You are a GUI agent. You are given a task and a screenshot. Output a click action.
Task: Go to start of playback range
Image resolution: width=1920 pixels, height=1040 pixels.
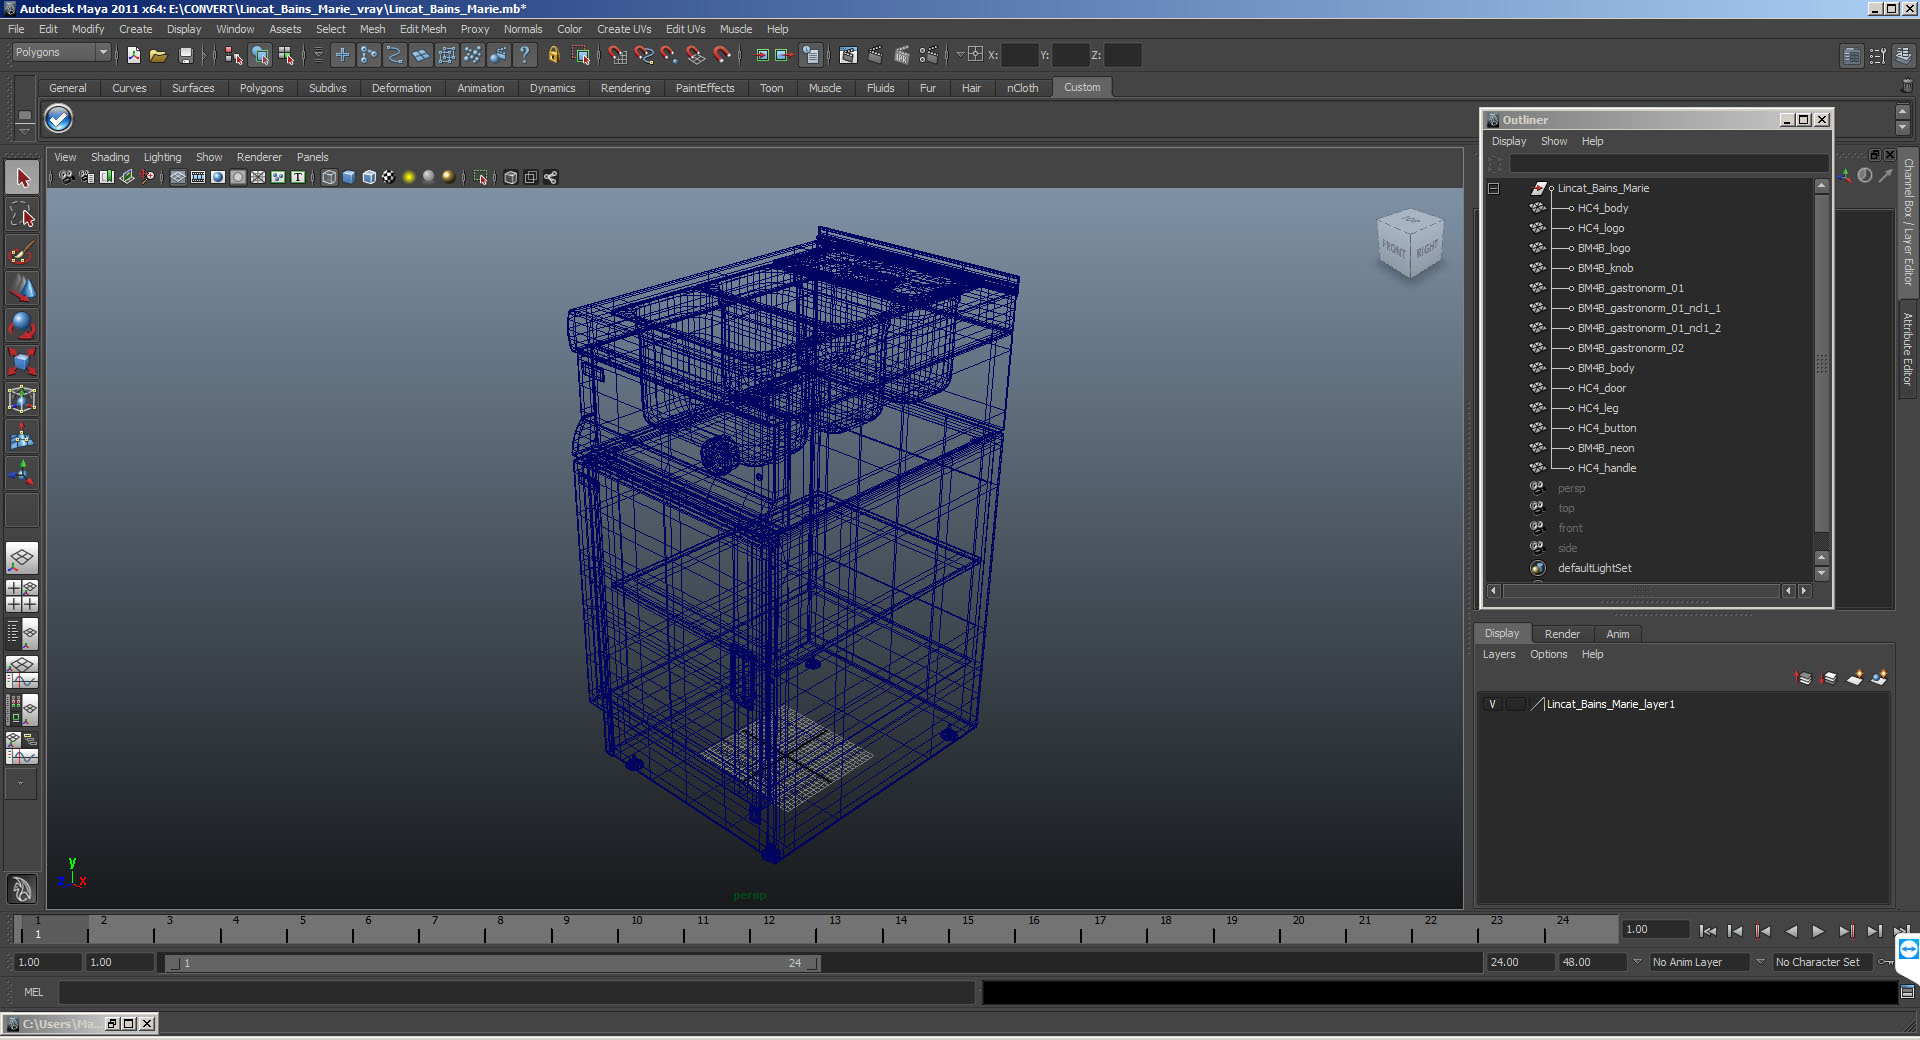pyautogui.click(x=1708, y=931)
